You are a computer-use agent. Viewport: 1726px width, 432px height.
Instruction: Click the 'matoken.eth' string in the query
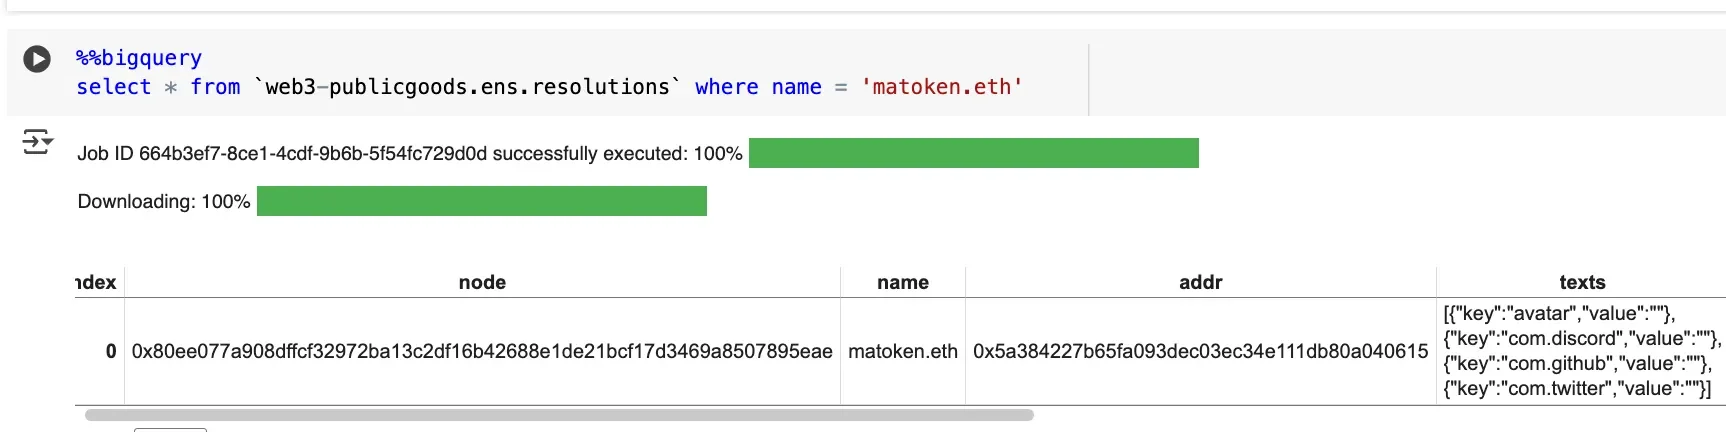coord(942,87)
